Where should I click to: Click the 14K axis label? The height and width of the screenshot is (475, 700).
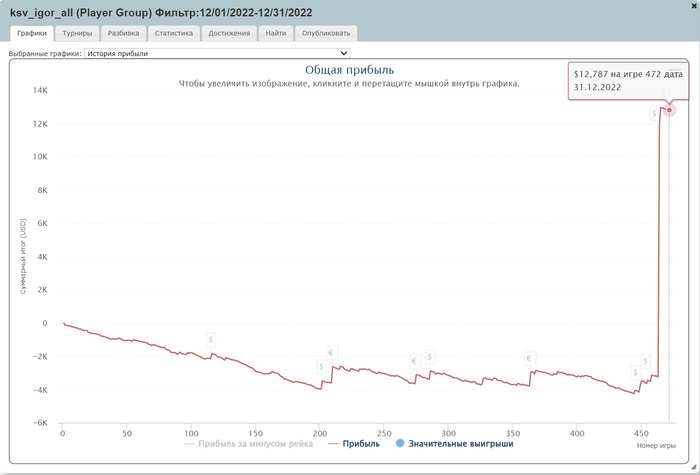(40, 90)
